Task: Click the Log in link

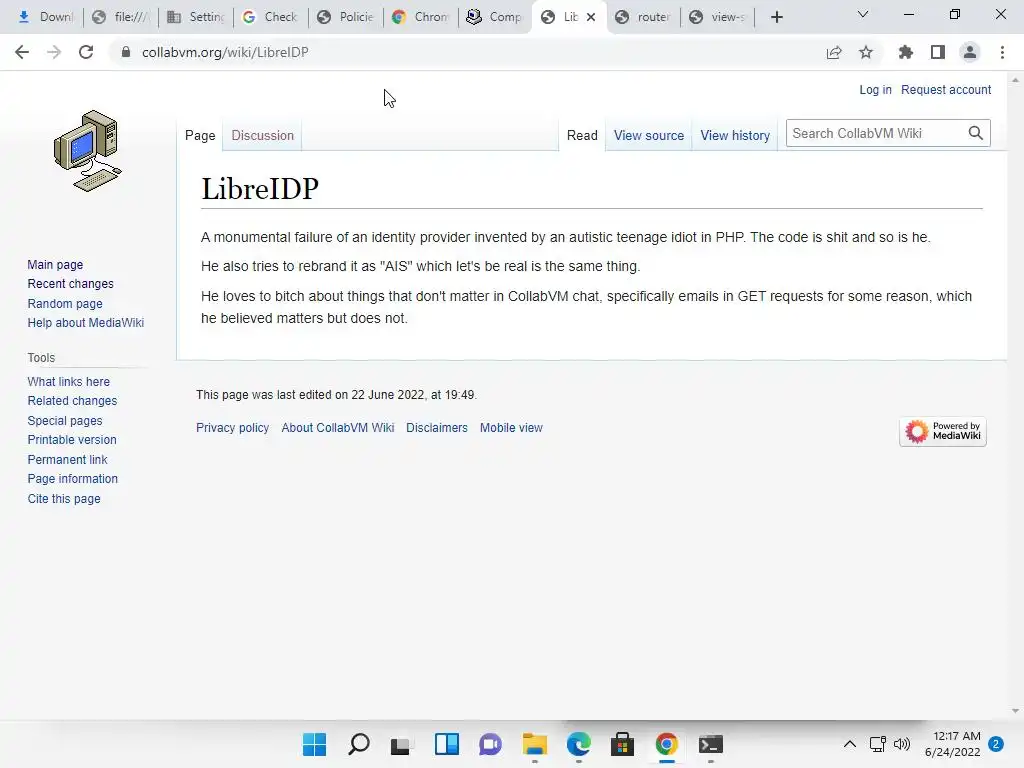Action: [875, 89]
